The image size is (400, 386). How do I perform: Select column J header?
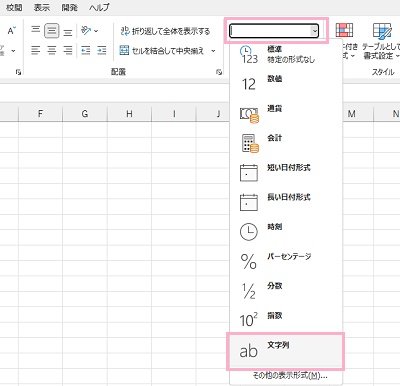(218, 114)
